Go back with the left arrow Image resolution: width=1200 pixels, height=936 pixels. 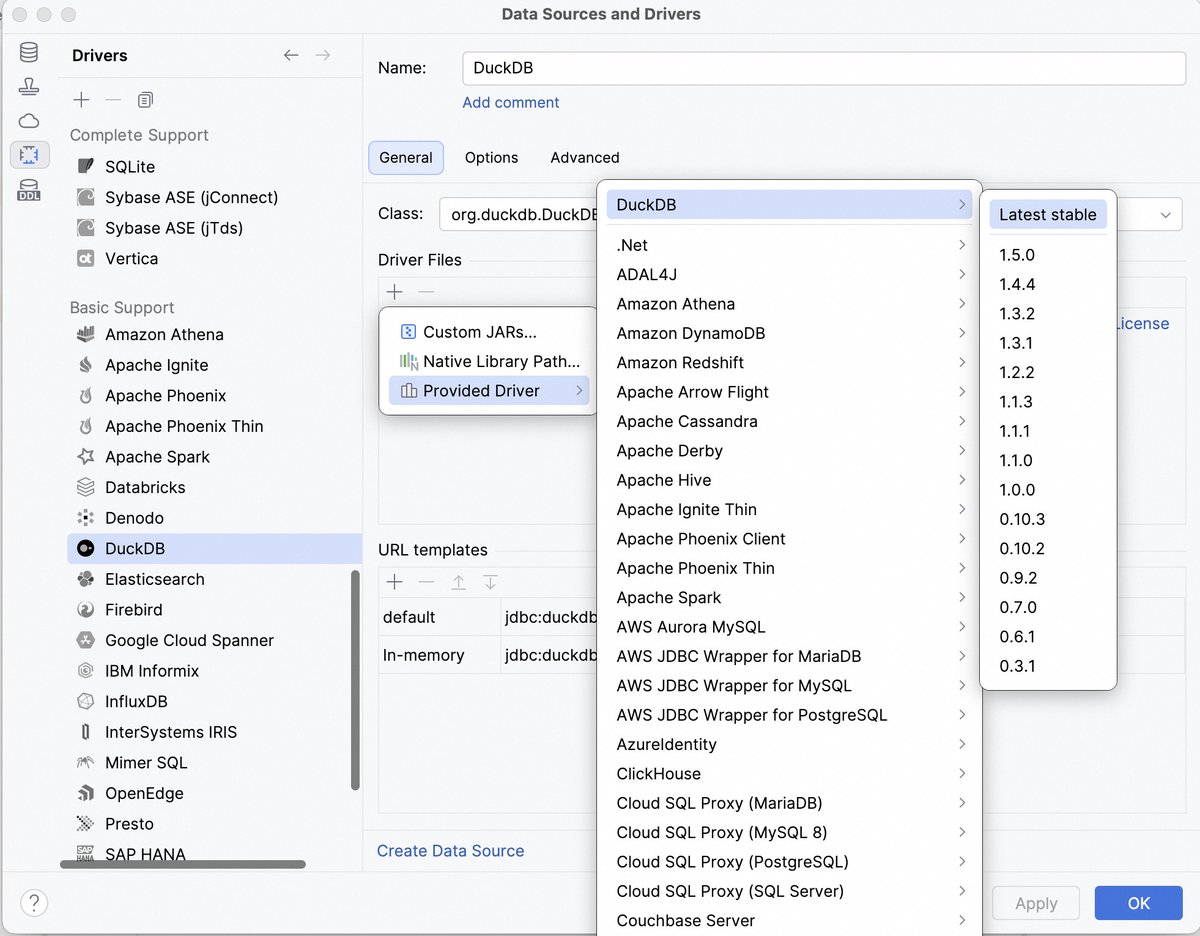click(x=291, y=55)
